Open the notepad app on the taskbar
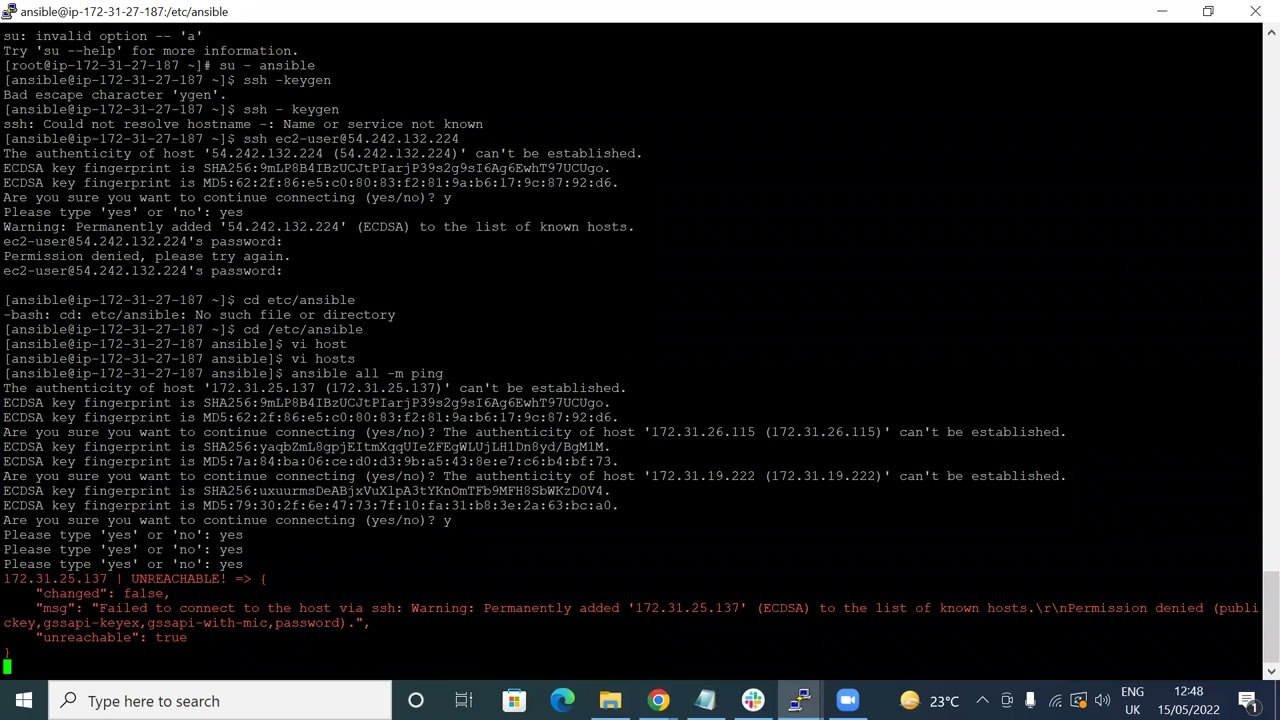This screenshot has width=1280, height=720. pos(706,701)
